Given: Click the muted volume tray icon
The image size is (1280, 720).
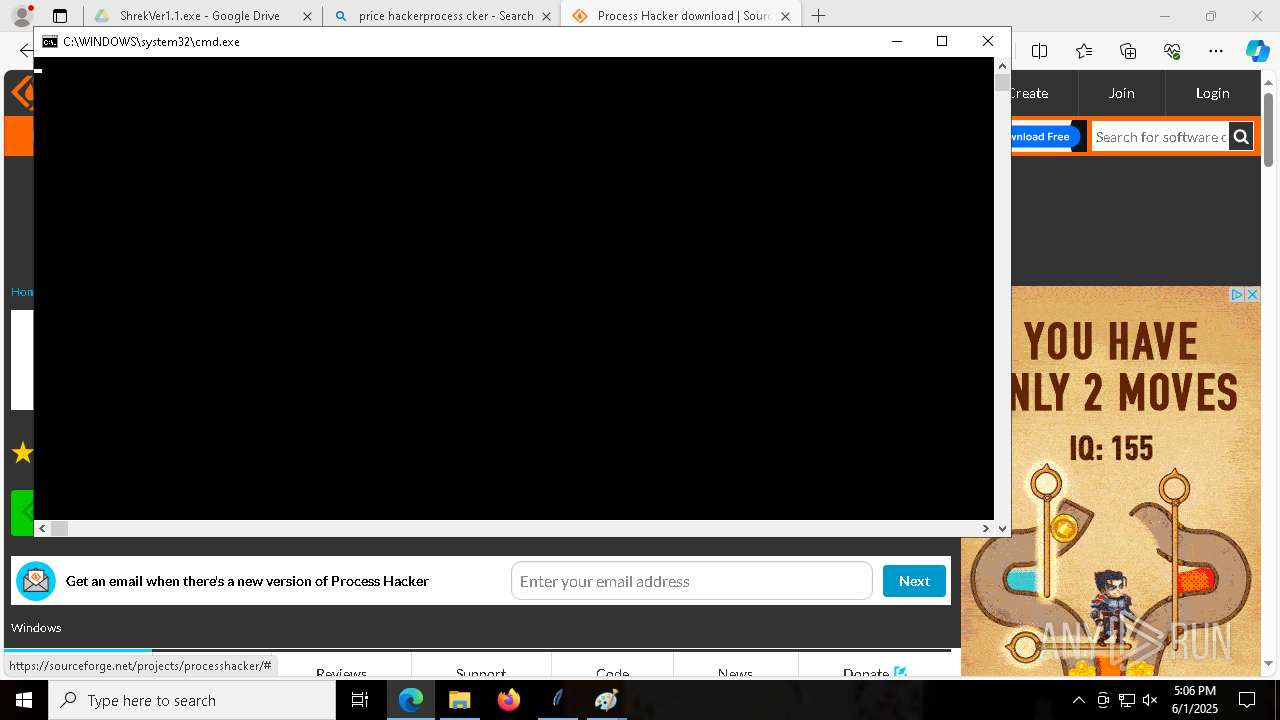Looking at the screenshot, I should click(x=1150, y=700).
